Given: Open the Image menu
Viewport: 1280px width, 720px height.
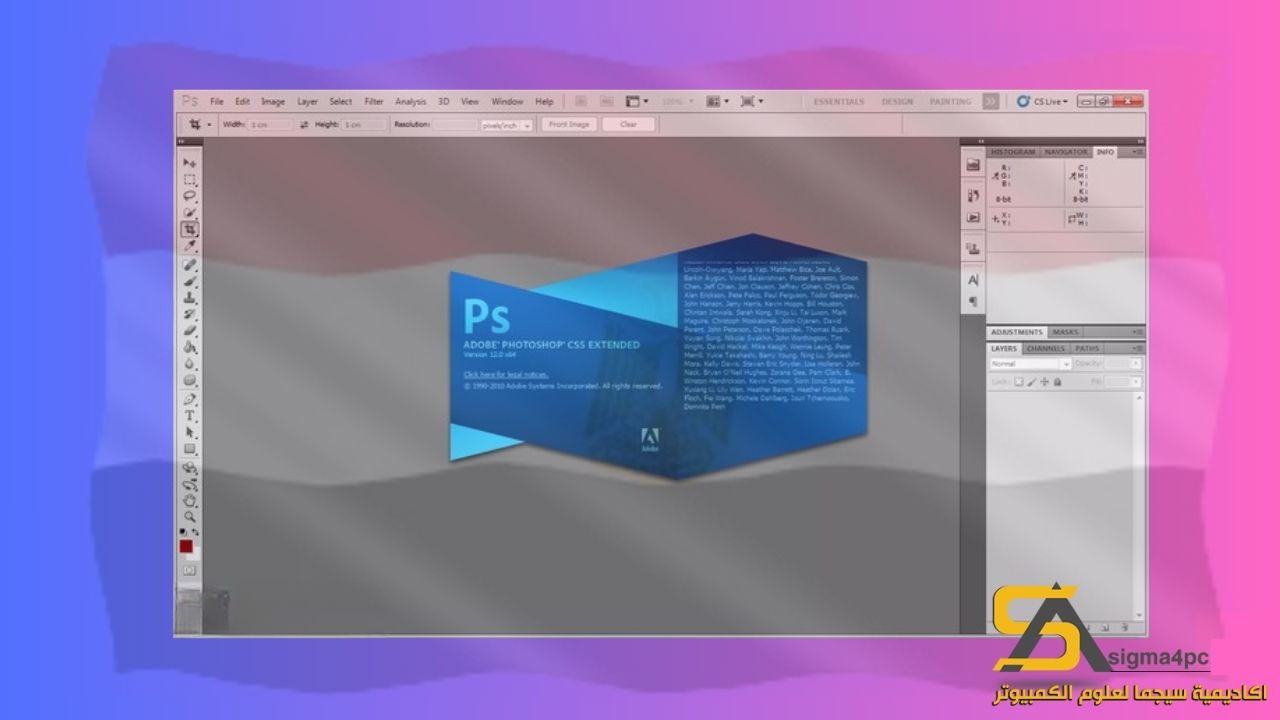Looking at the screenshot, I should coord(273,101).
